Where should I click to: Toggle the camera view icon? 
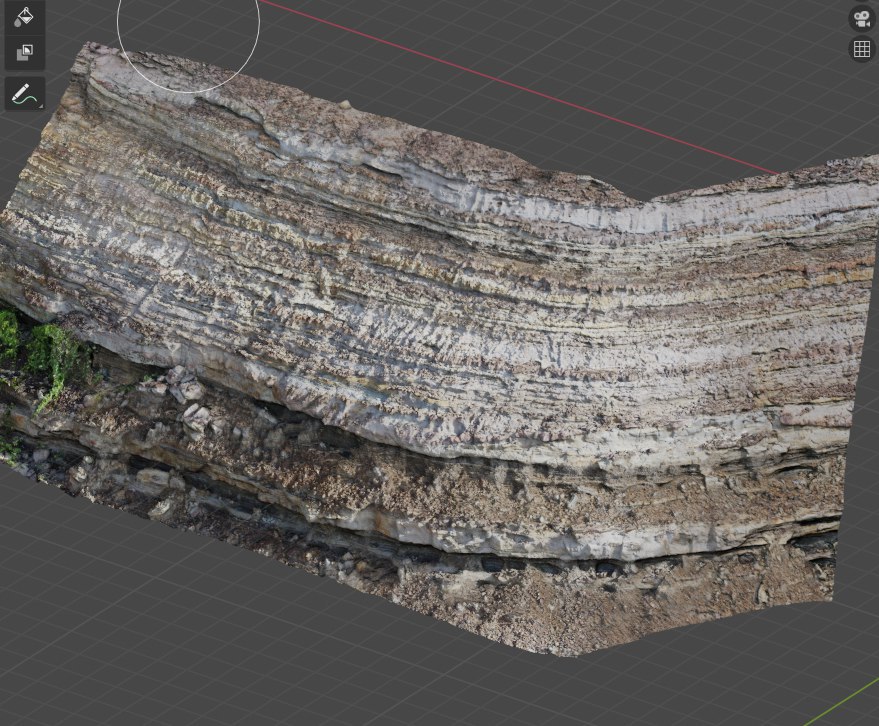click(862, 20)
